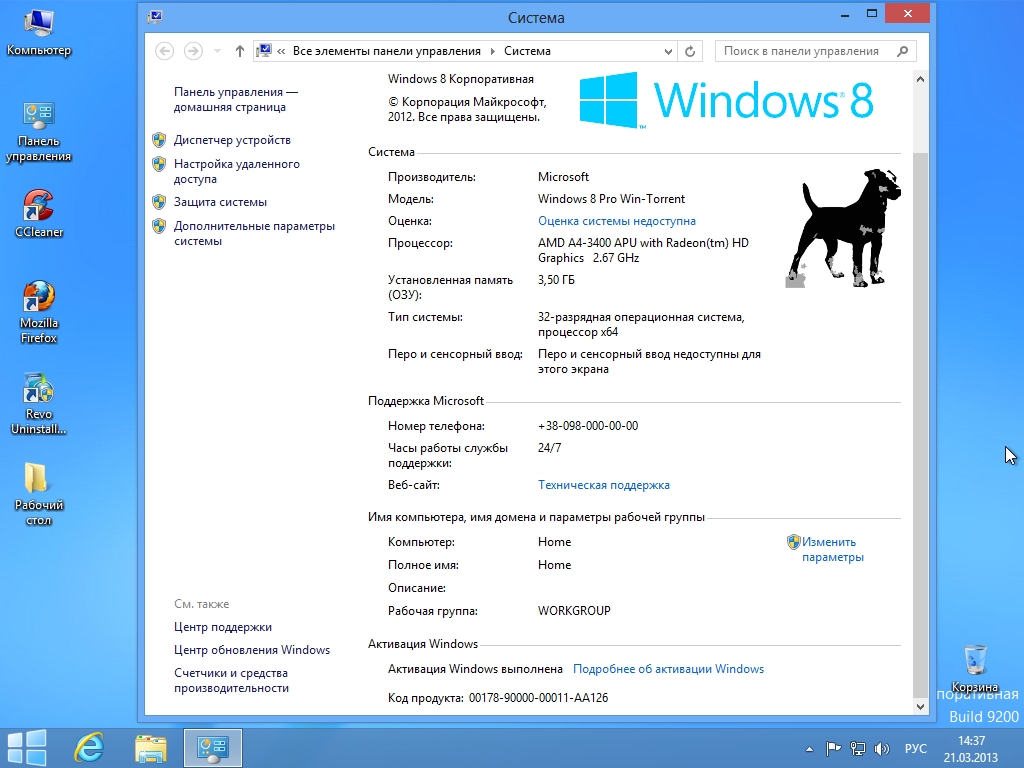Click the volume icon in system tray
This screenshot has height=768, width=1024.
(x=881, y=748)
